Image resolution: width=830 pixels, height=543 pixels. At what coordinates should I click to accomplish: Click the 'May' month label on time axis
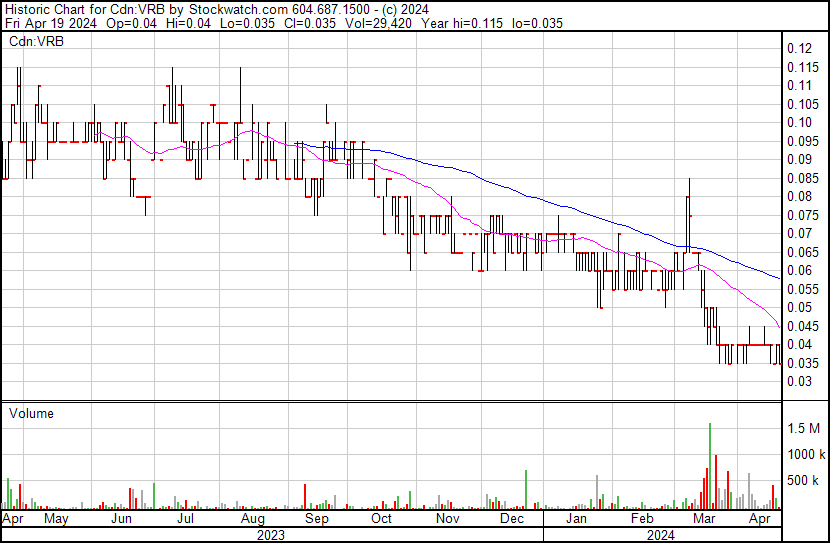[x=56, y=518]
